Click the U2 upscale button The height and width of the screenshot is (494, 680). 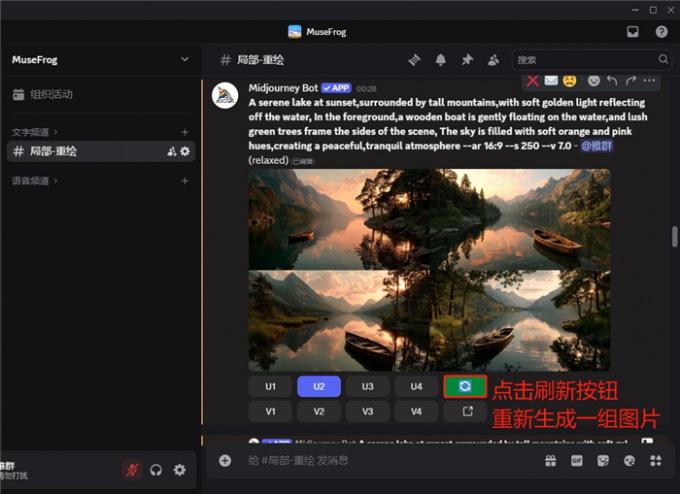click(x=319, y=386)
